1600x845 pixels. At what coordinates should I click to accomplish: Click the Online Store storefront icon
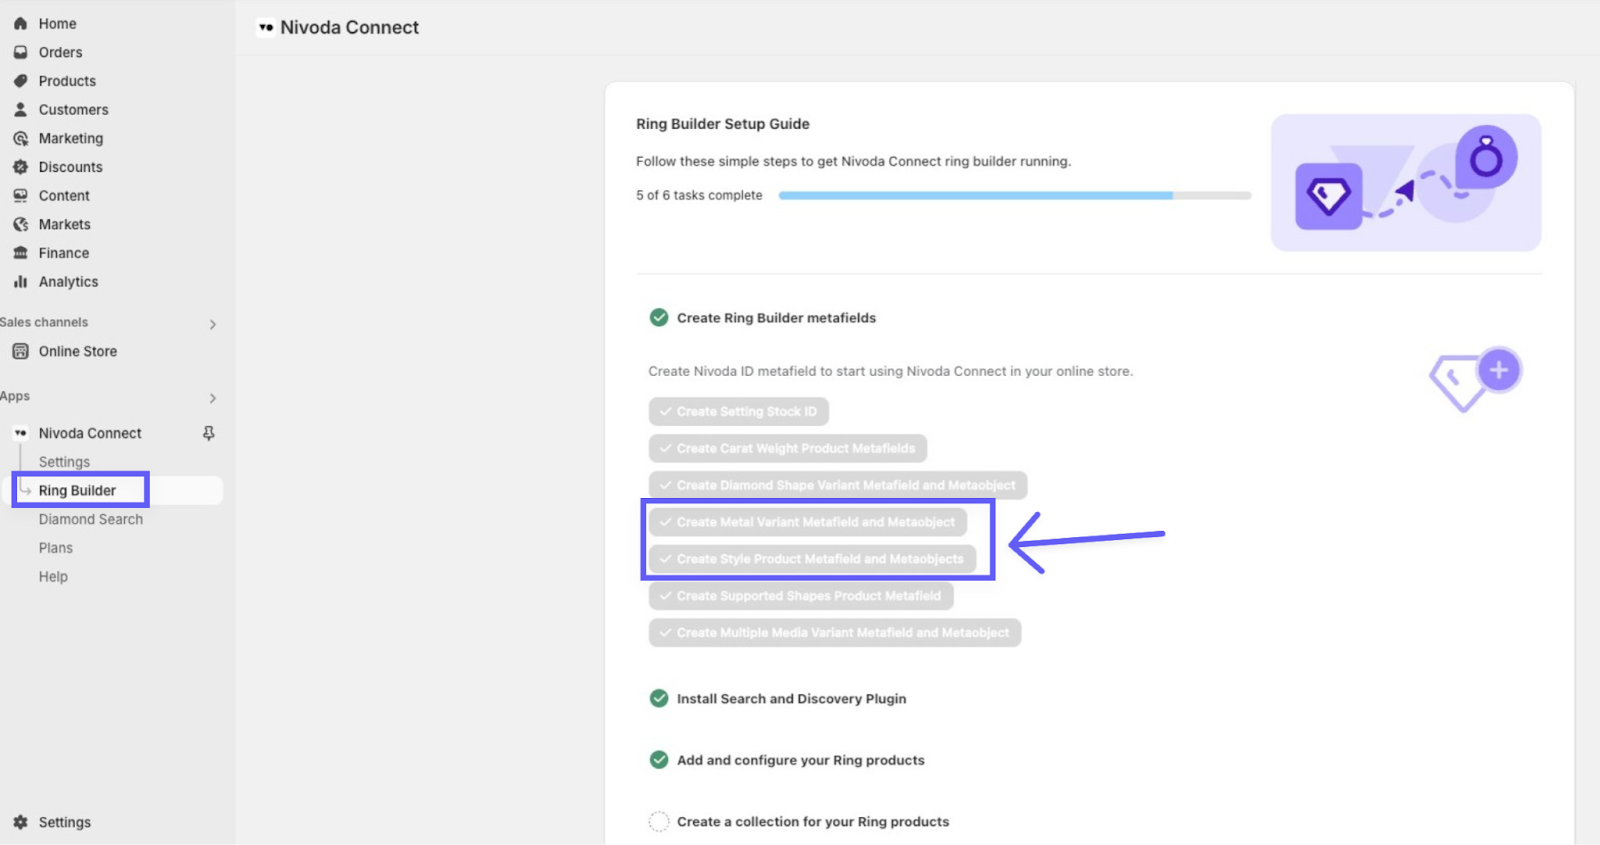pos(20,351)
